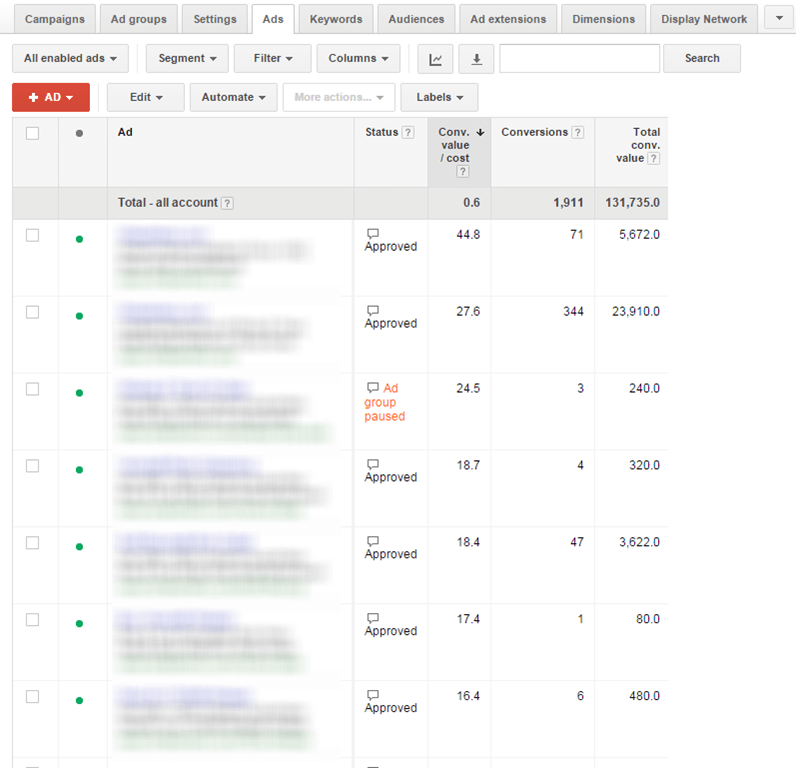Click the download report icon
The width and height of the screenshot is (796, 768).
[476, 59]
